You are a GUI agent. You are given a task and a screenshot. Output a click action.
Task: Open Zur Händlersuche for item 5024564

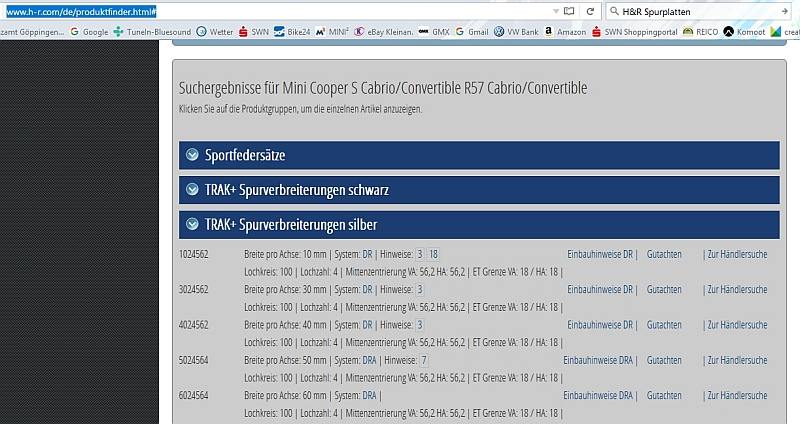736,360
